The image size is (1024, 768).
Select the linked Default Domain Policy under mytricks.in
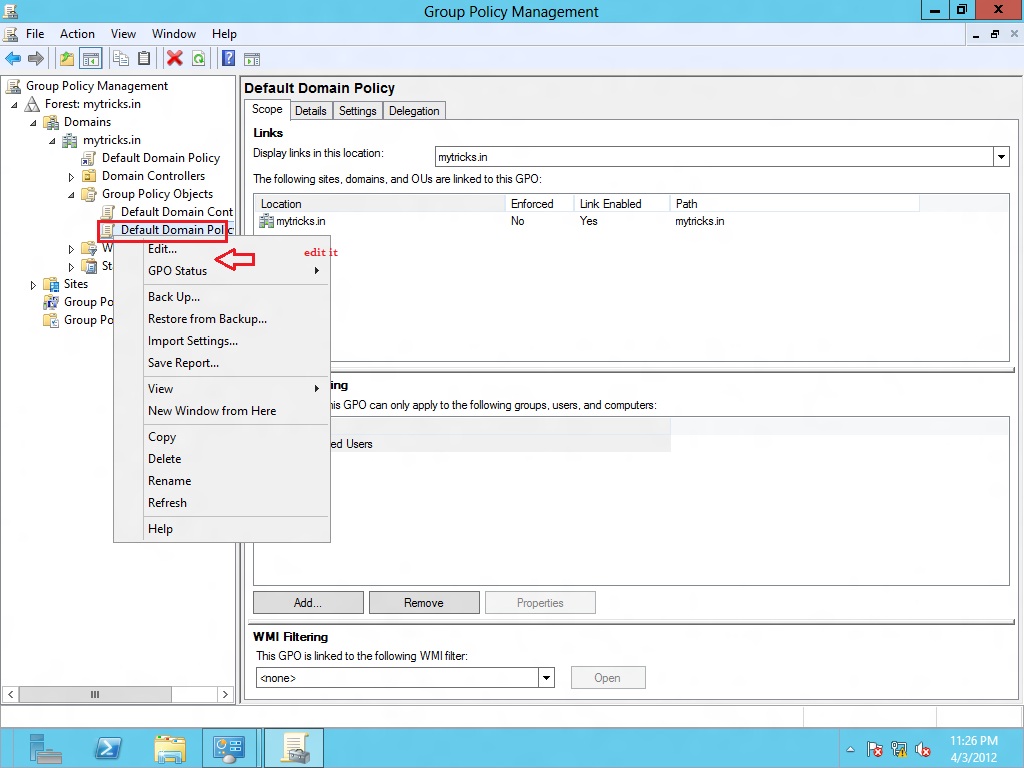click(161, 158)
